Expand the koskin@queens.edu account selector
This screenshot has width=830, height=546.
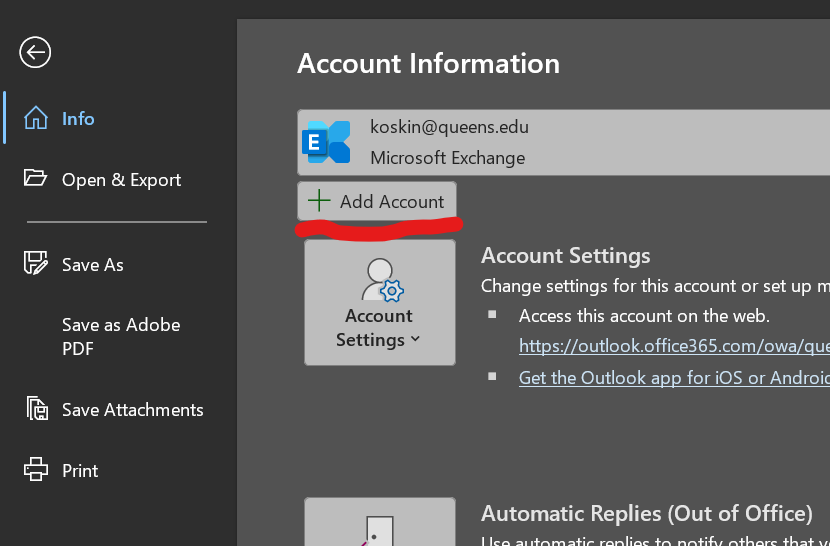[563, 142]
